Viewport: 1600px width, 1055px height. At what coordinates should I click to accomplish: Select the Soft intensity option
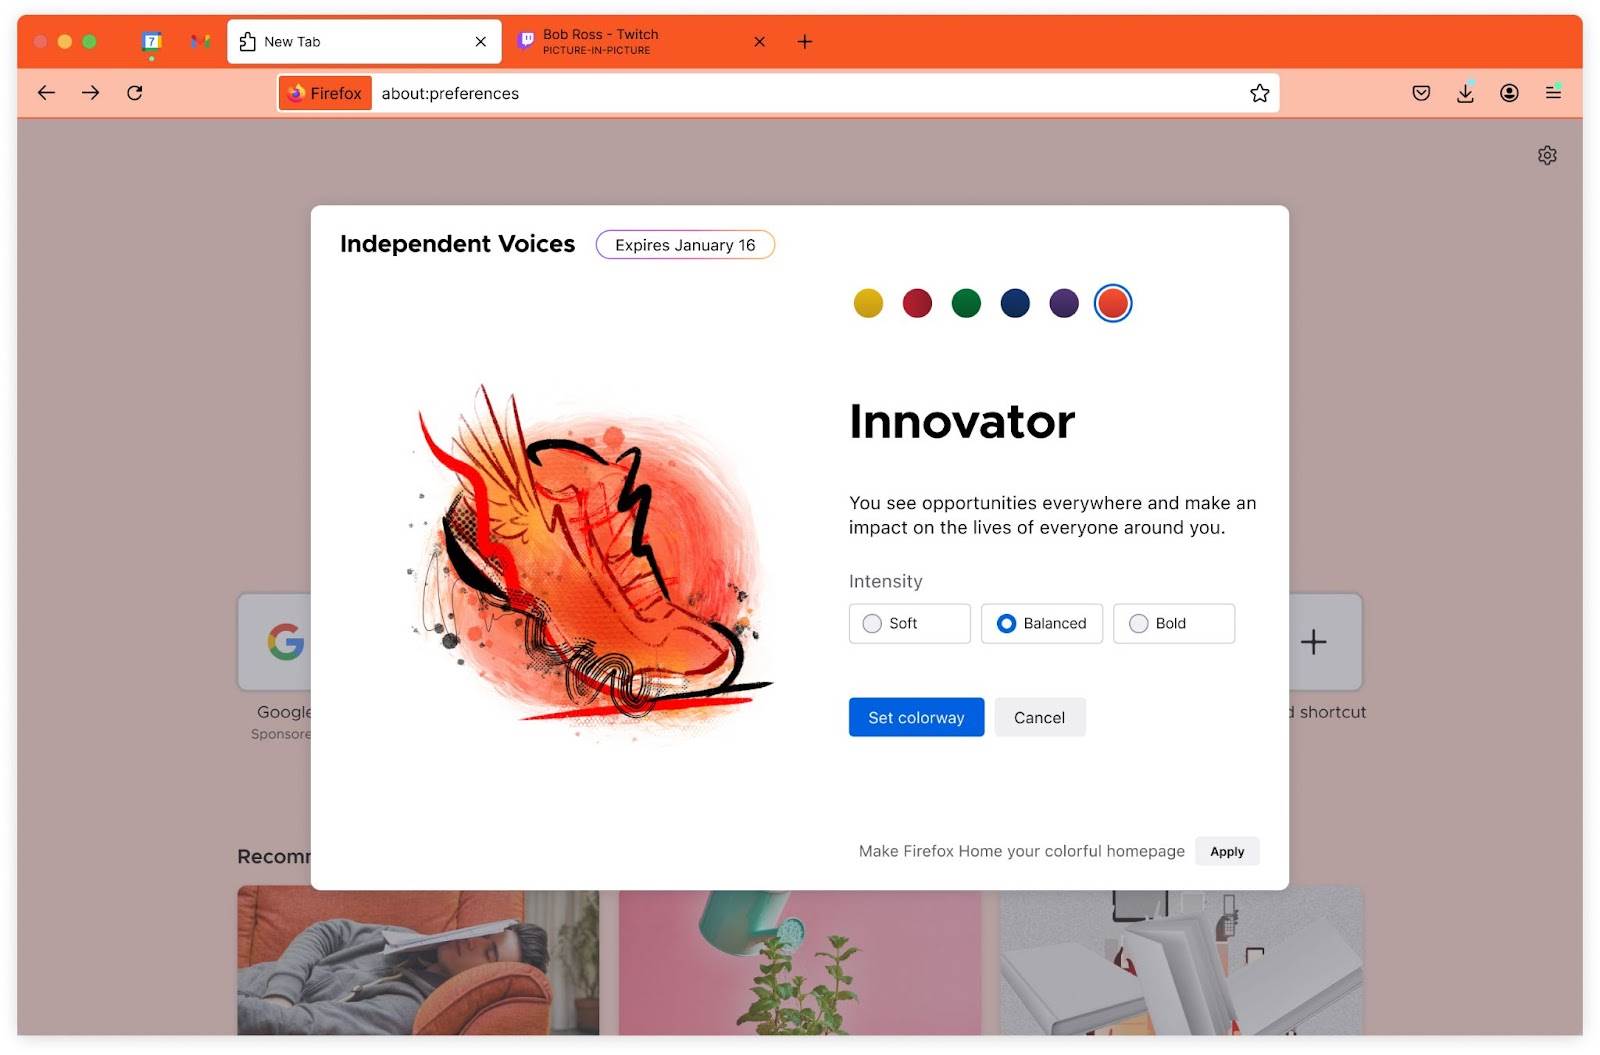pos(909,623)
